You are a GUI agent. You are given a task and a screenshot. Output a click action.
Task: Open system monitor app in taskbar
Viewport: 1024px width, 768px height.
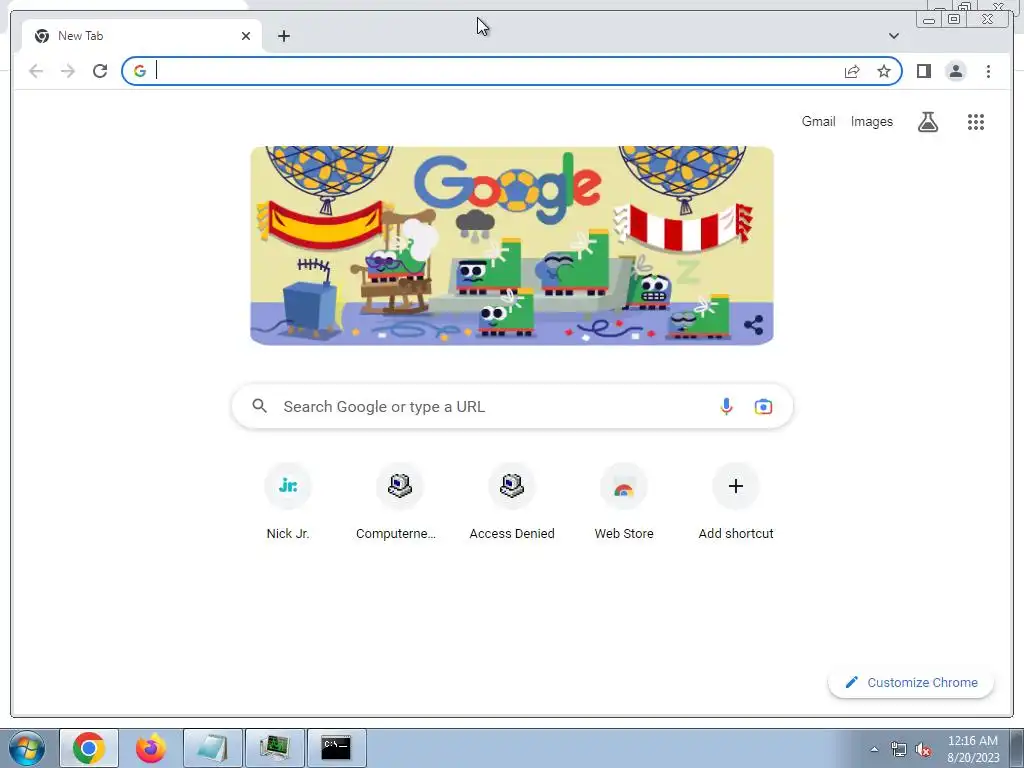pyautogui.click(x=274, y=748)
